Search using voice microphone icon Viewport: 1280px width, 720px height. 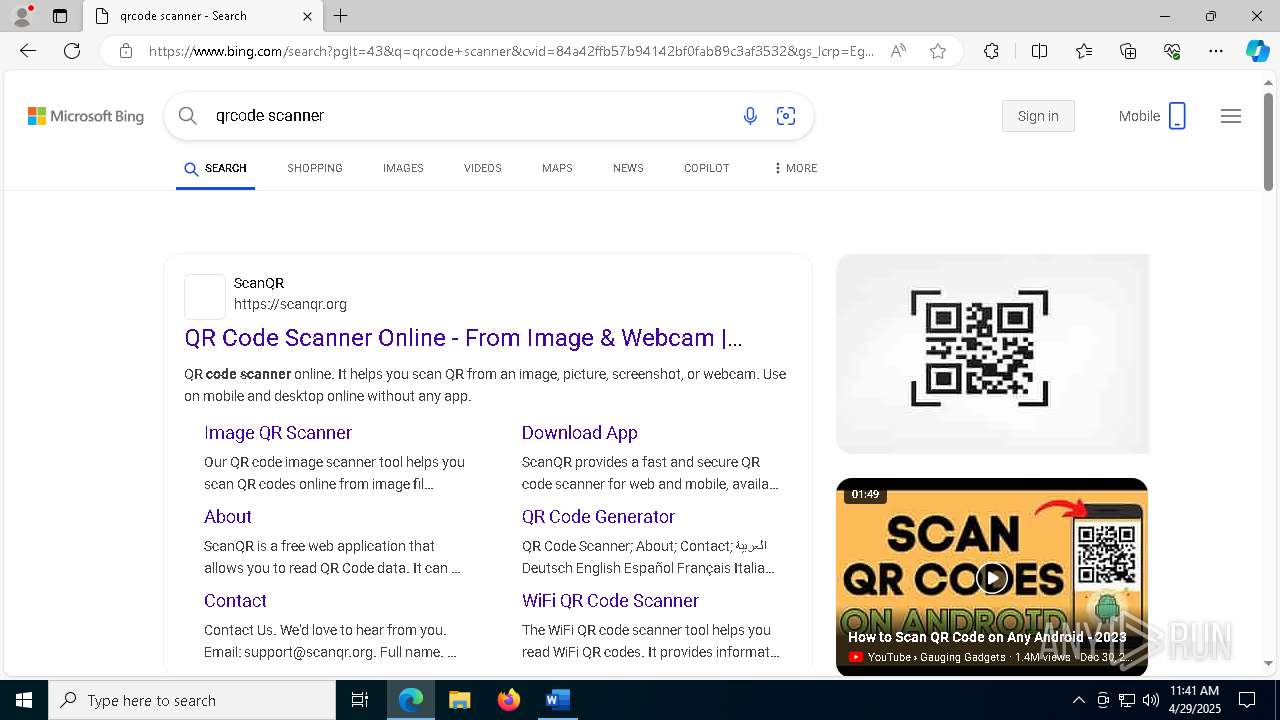pyautogui.click(x=750, y=116)
